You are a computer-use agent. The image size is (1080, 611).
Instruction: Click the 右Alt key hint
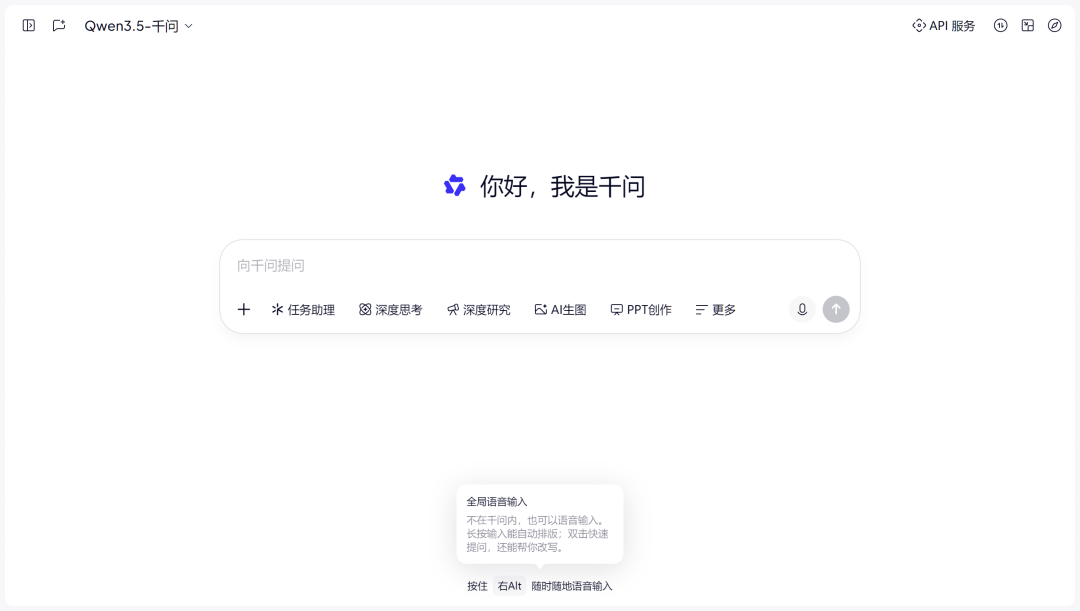tap(510, 586)
